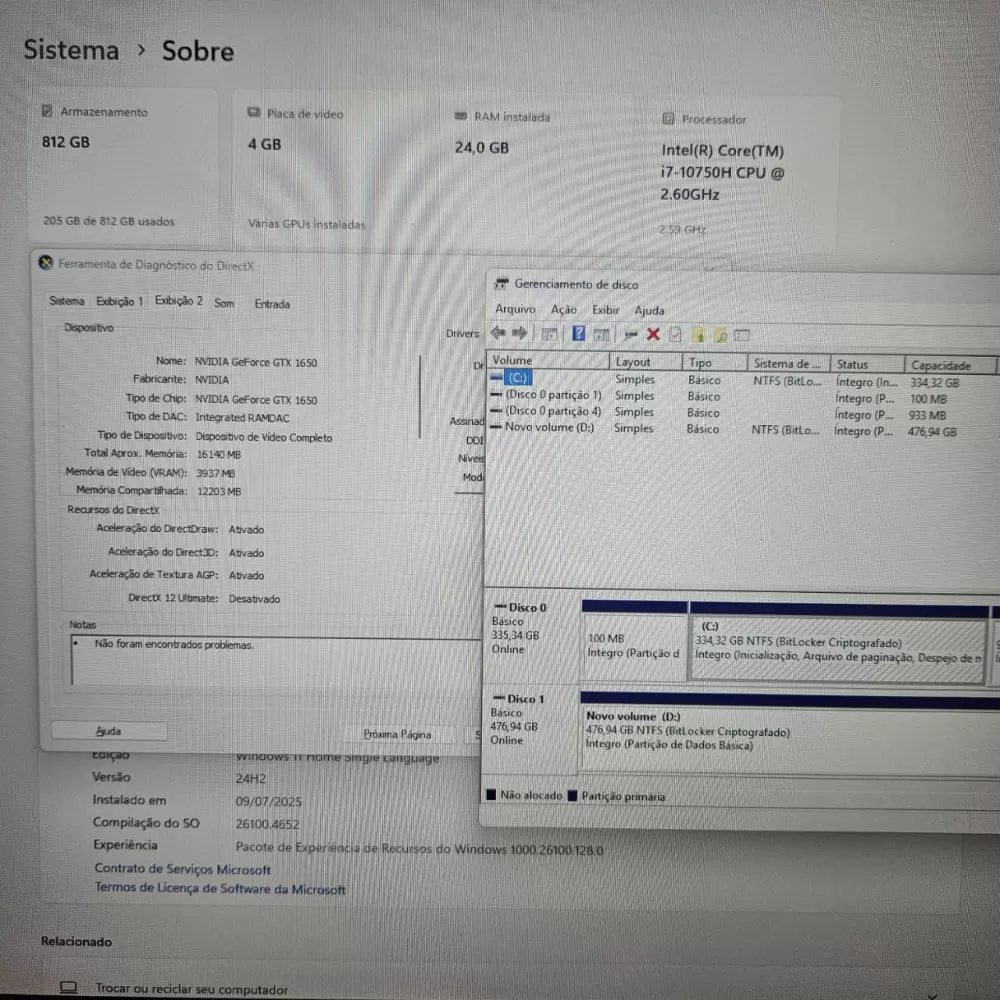Toggle the action pane icon right of Help
Screen dimensions: 1000x1000
601,334
